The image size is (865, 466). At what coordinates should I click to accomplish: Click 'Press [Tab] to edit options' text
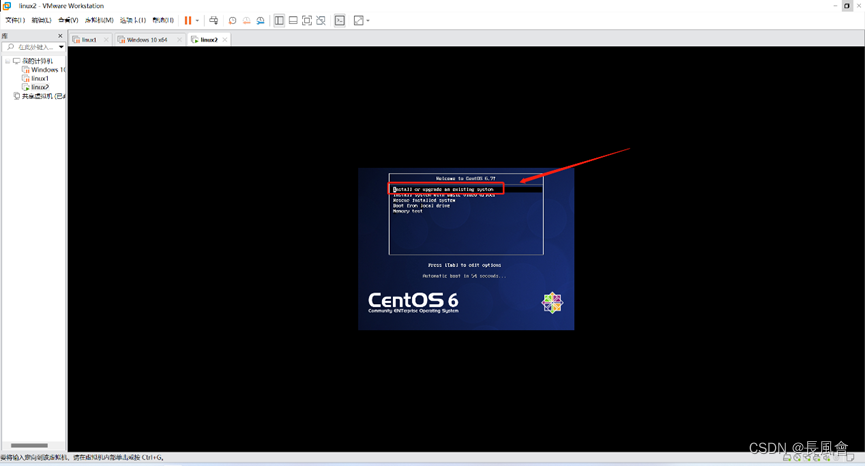pos(464,265)
